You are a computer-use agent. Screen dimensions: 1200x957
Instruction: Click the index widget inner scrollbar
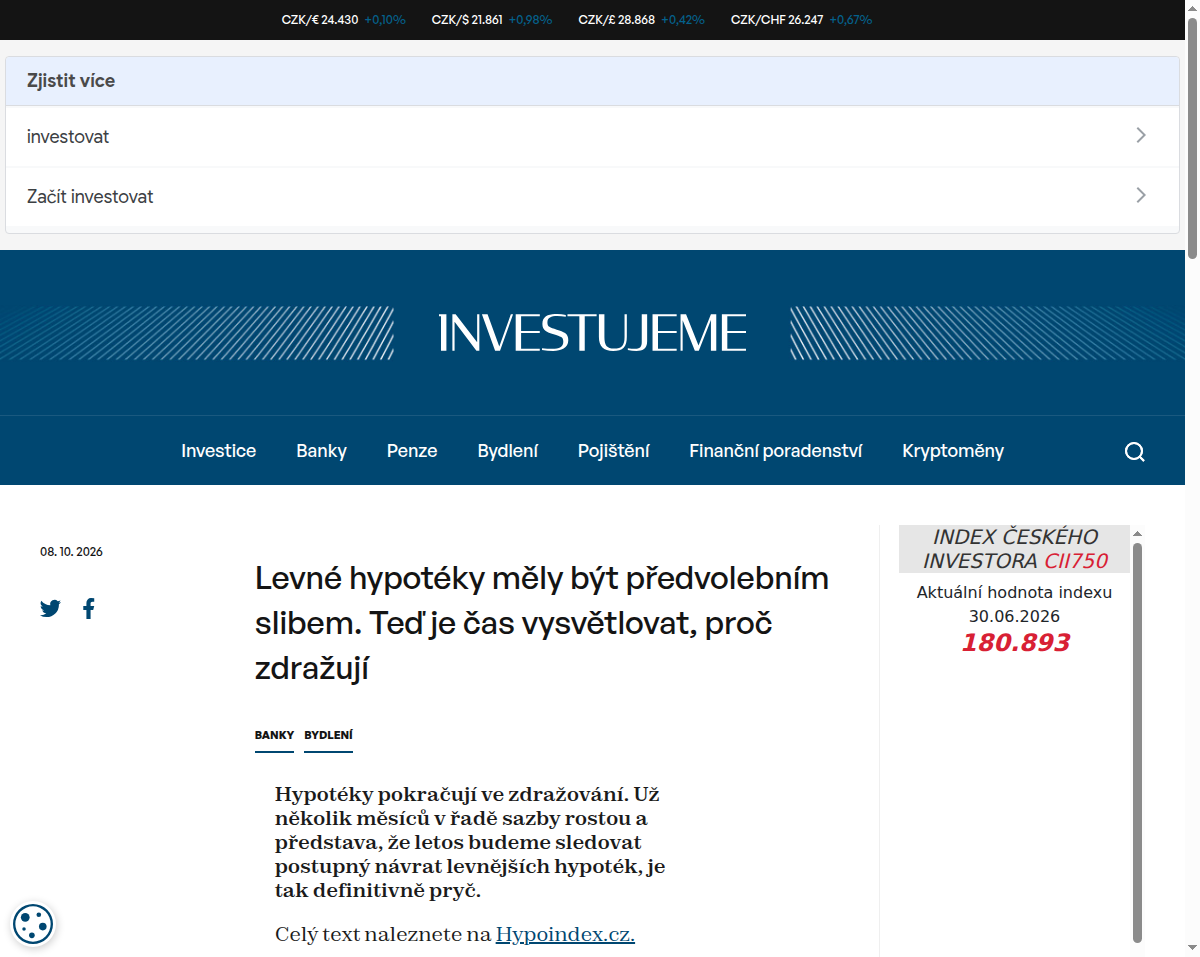pos(1137,742)
